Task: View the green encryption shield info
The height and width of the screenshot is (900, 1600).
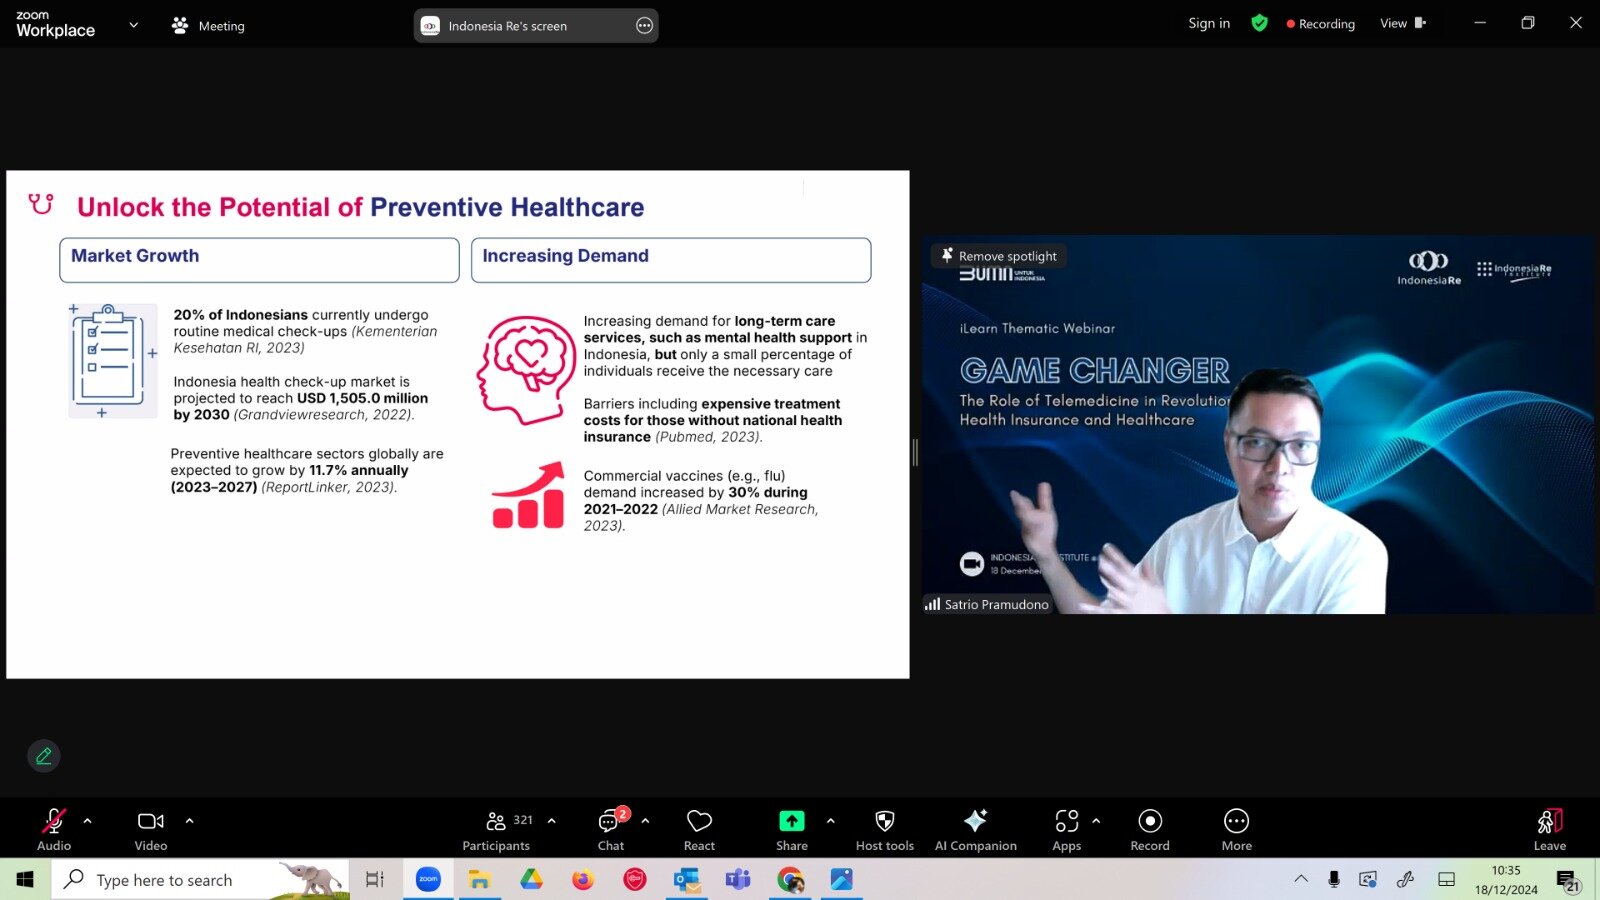Action: click(x=1260, y=23)
